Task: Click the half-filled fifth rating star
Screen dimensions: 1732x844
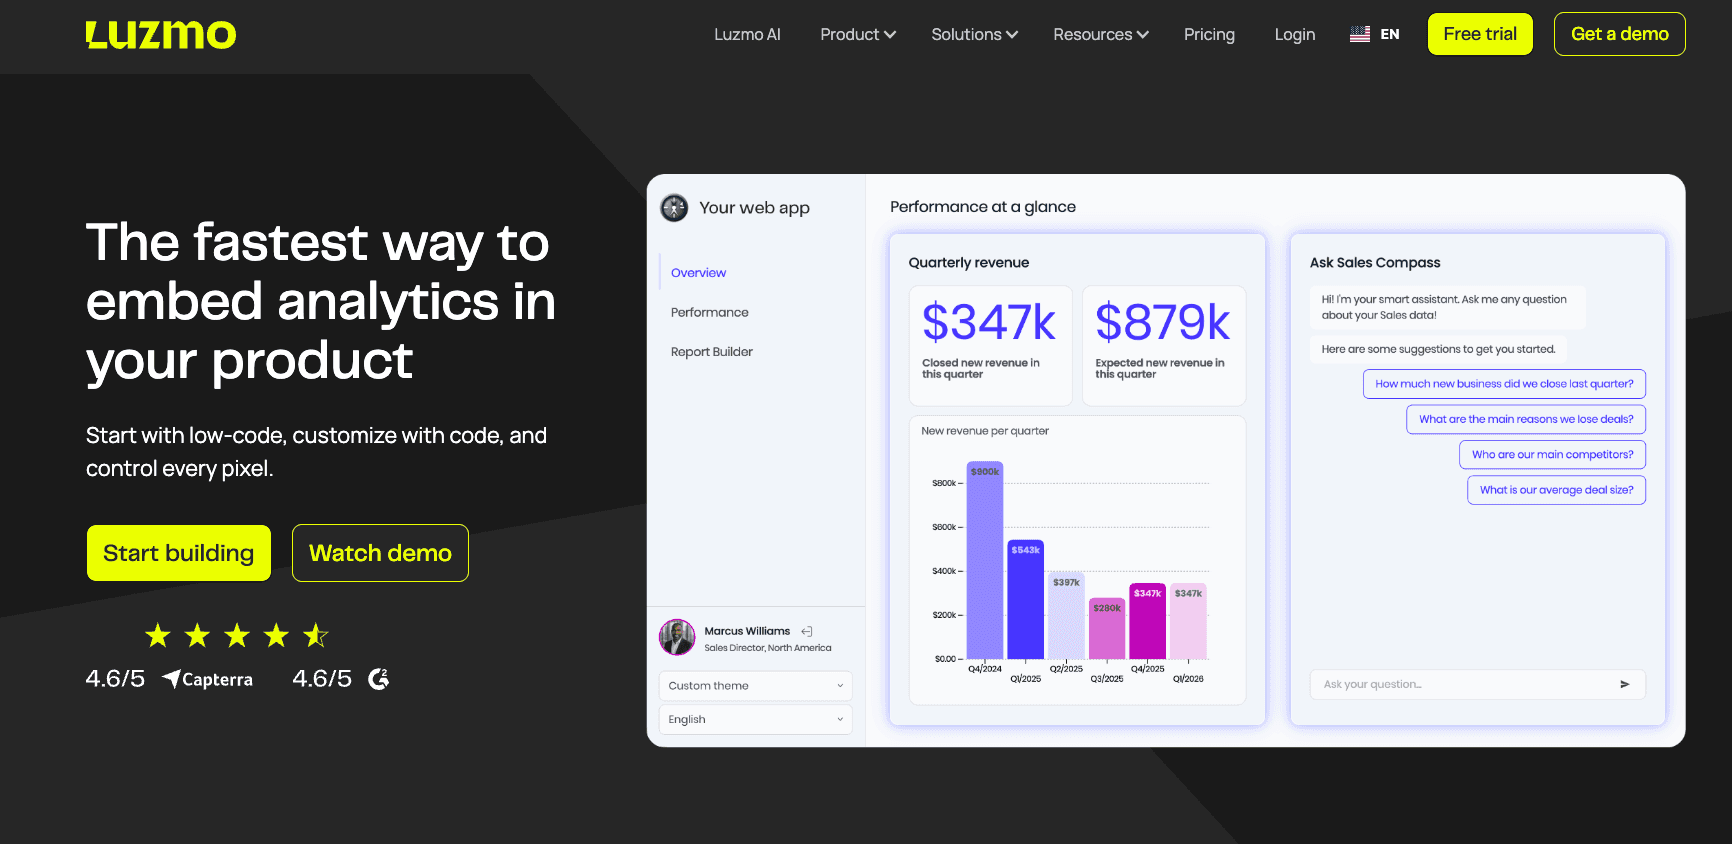Action: [316, 635]
